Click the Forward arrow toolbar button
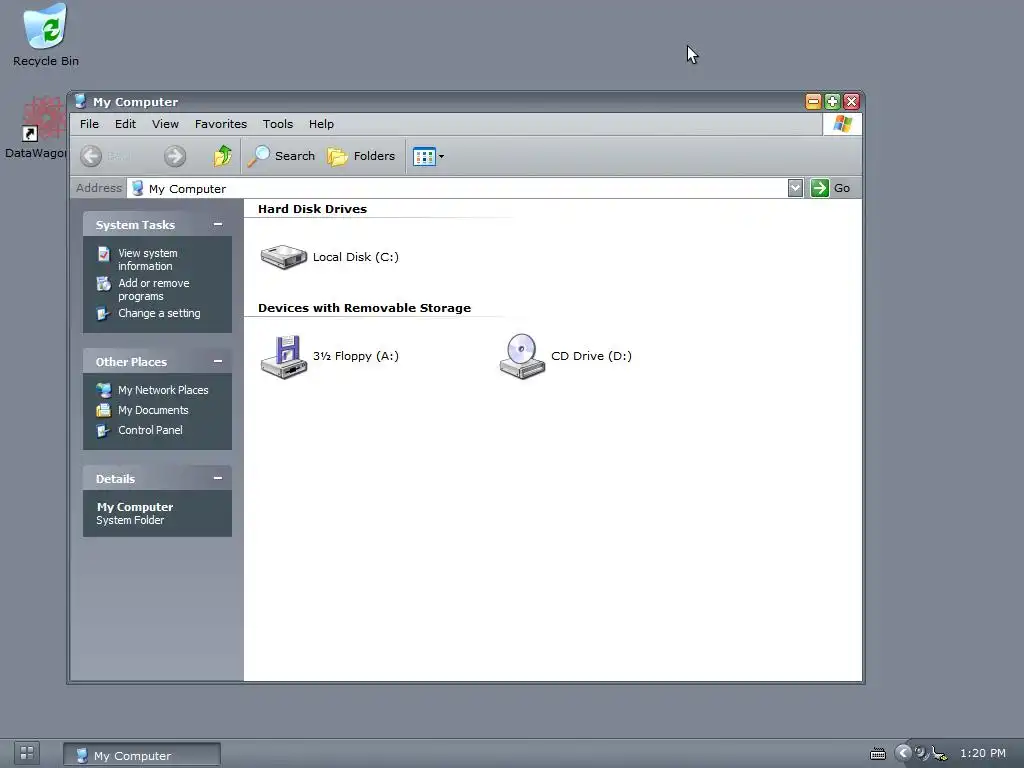The image size is (1024, 768). 174,156
